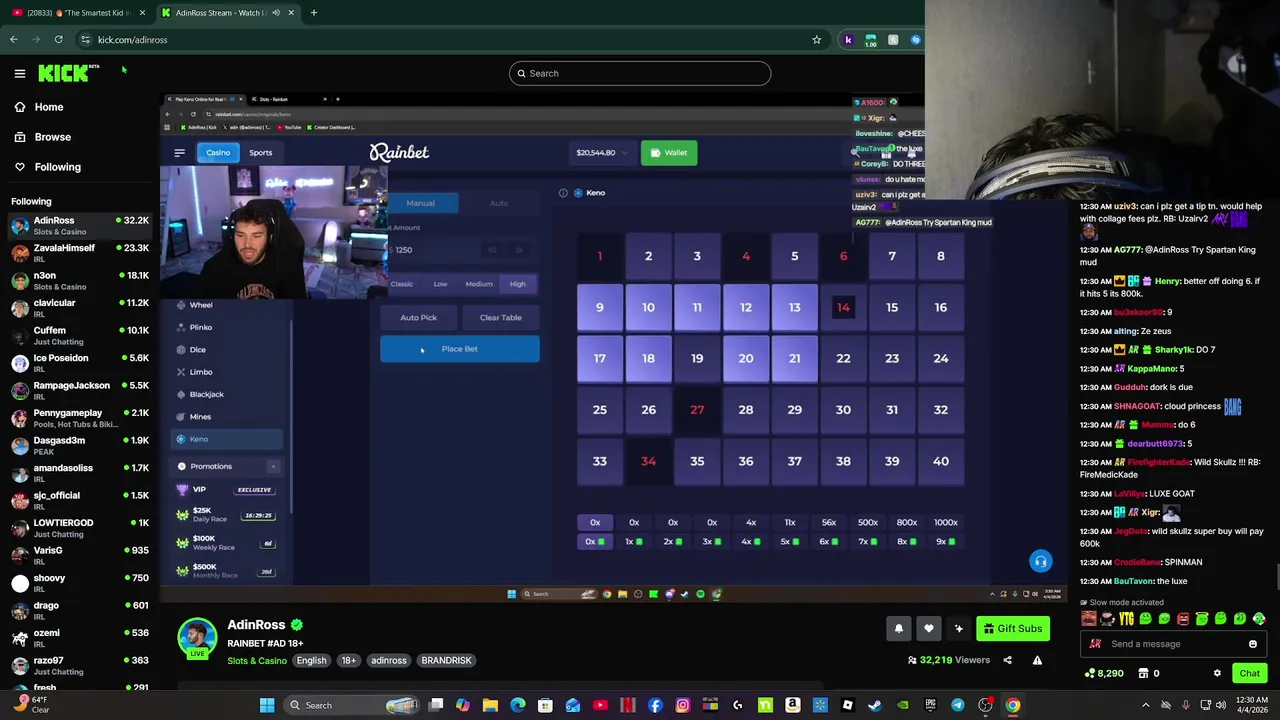Toggle Keno tile number 20
The image size is (1280, 720).
pos(745,358)
